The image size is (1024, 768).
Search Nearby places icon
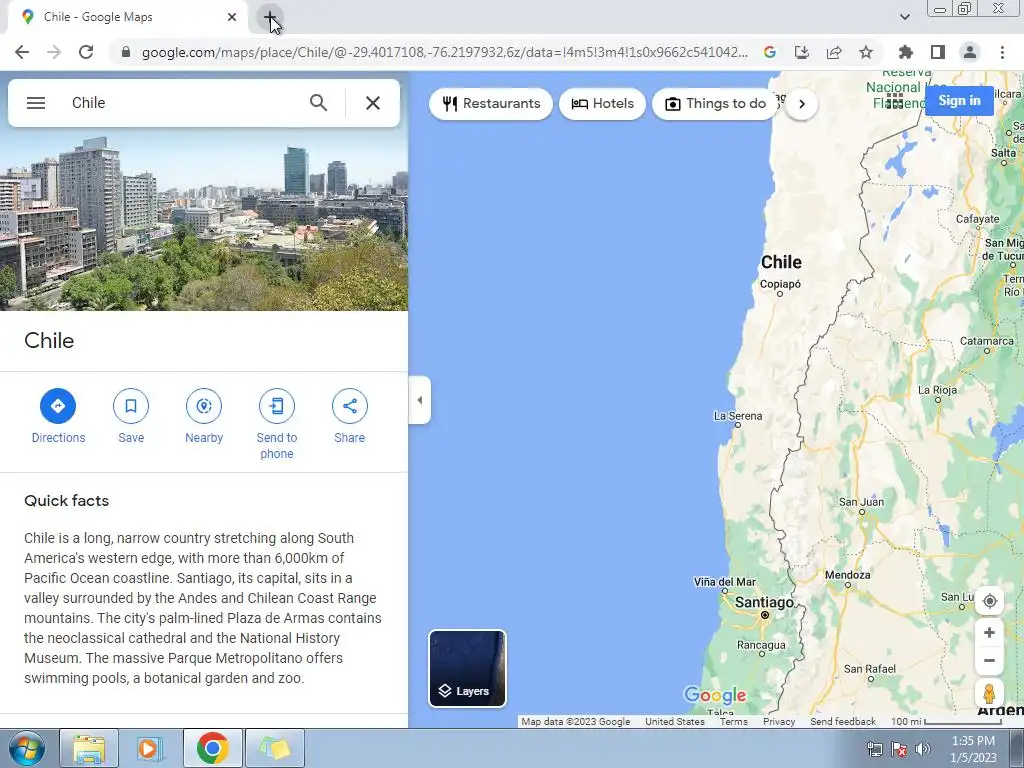(x=204, y=406)
